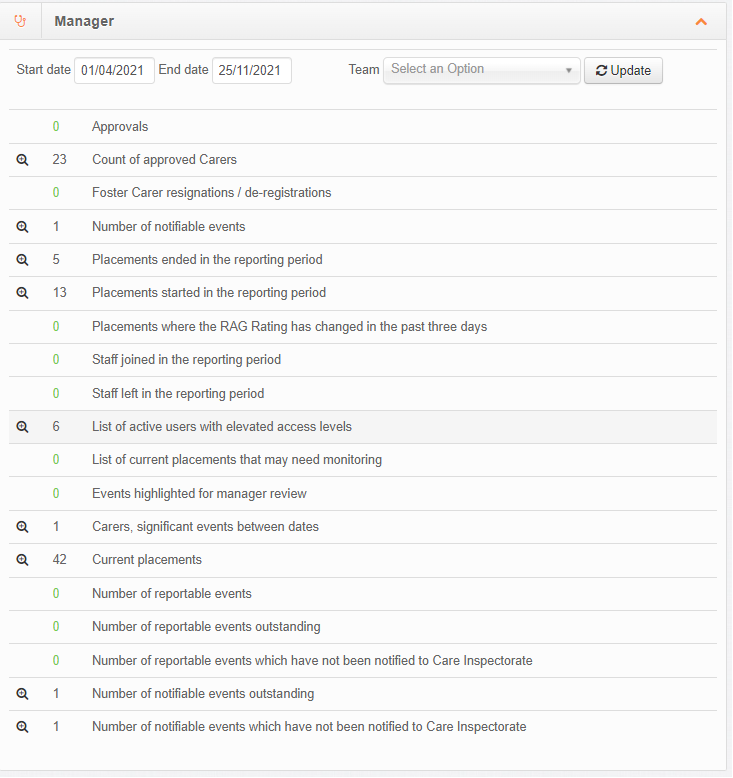
Task: Click 'Number of notifiable events outstanding' text
Action: (203, 694)
